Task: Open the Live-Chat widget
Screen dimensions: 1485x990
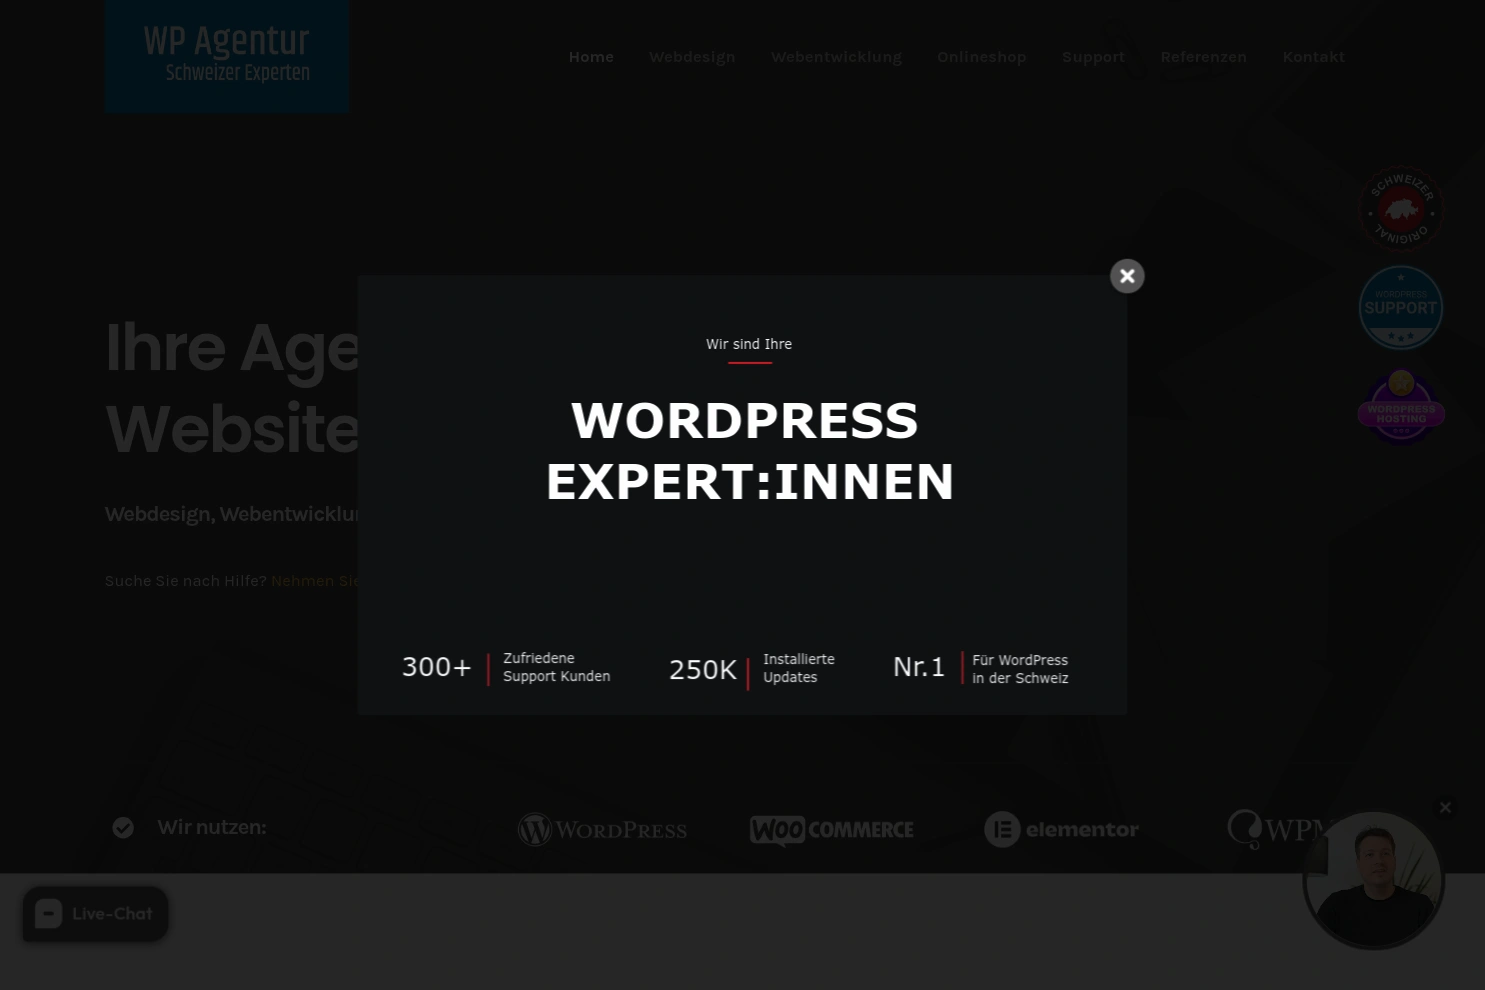Action: pyautogui.click(x=95, y=913)
